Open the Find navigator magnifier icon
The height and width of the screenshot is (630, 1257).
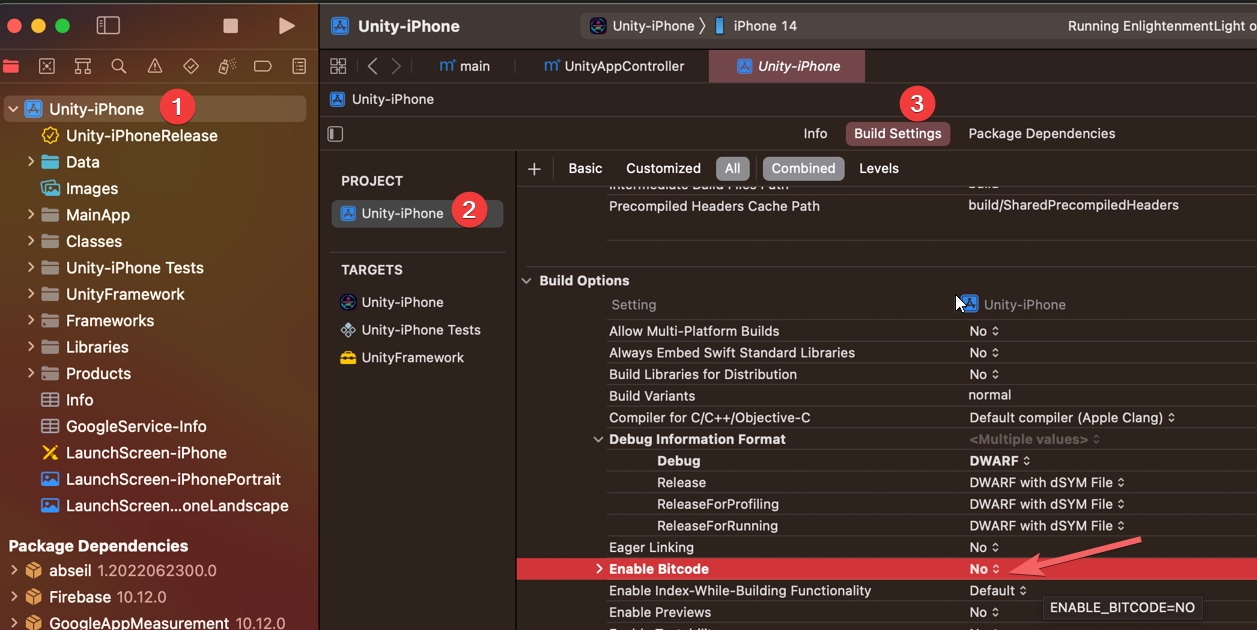coord(119,66)
